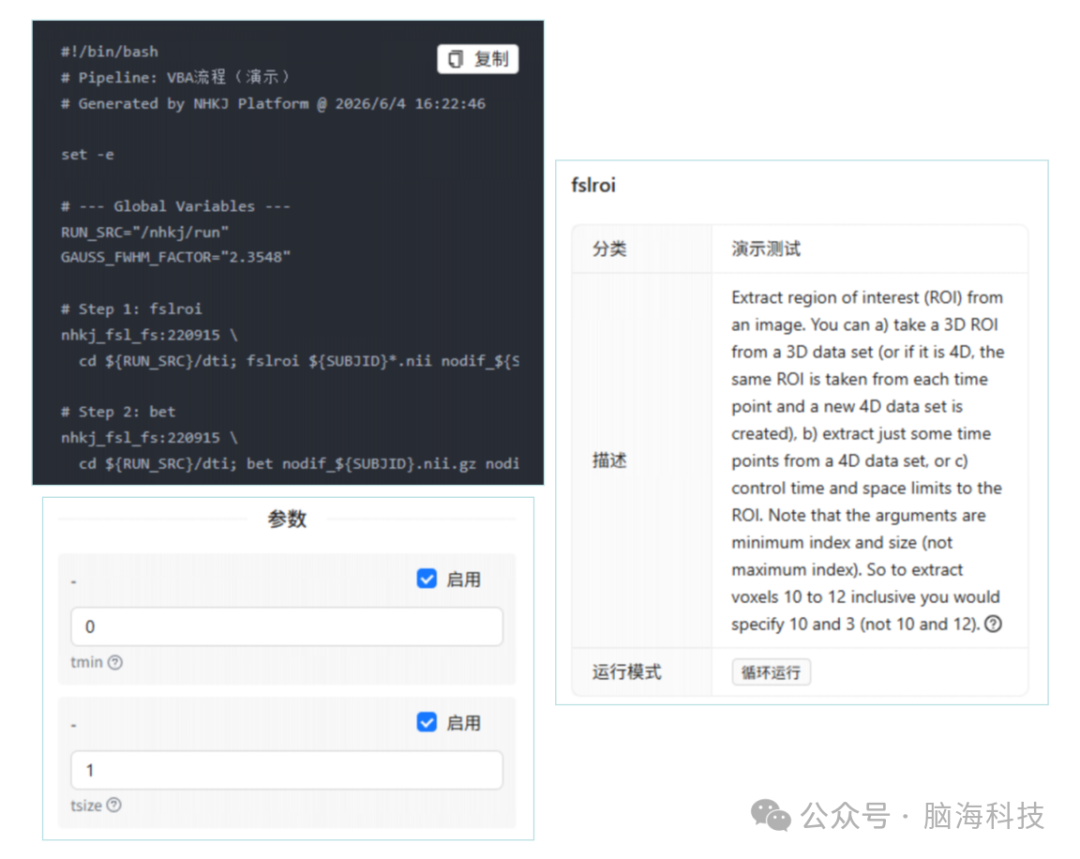The height and width of the screenshot is (859, 1080).
Task: Click the GAUSS_FWHM_FACTOR="2.3548" line
Action: [176, 258]
